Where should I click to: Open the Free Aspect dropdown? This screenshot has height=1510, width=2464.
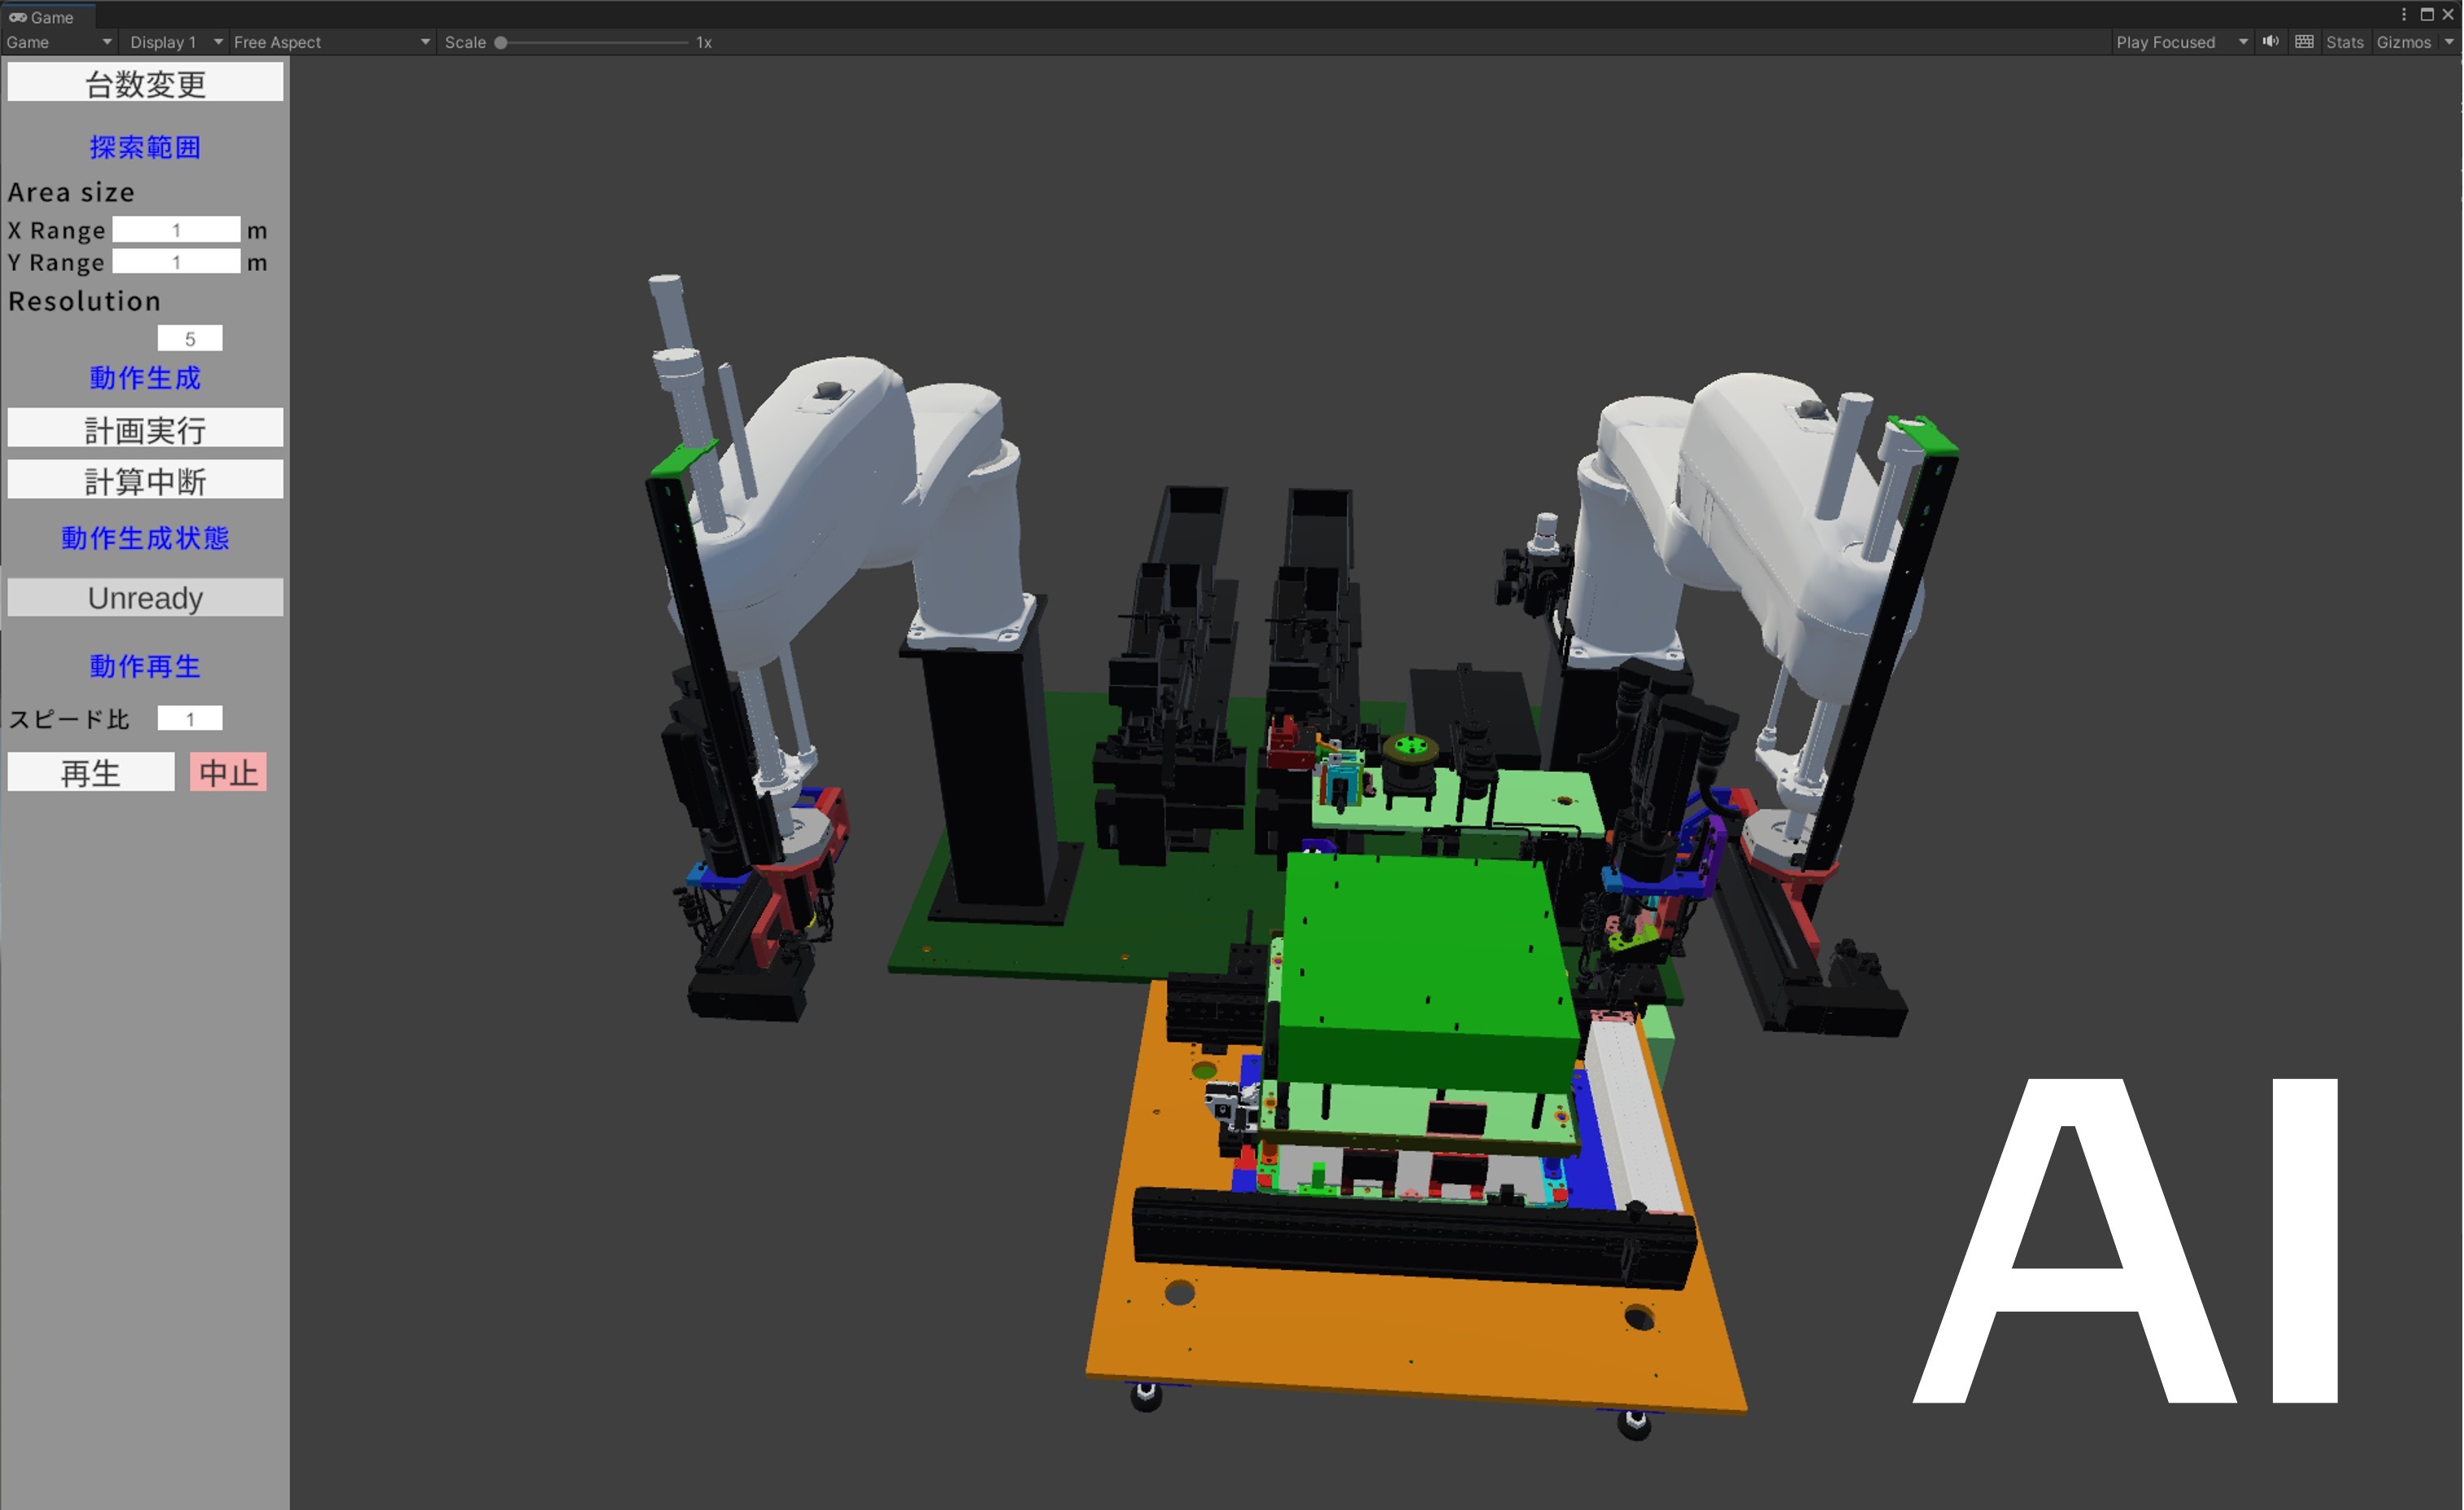click(x=331, y=42)
